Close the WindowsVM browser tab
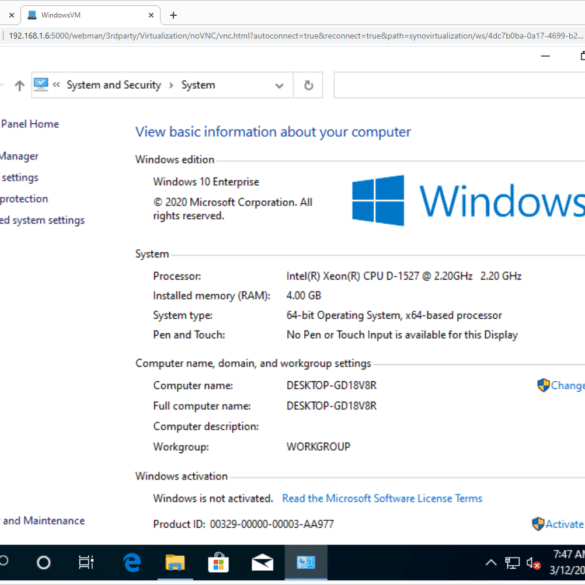 151,15
